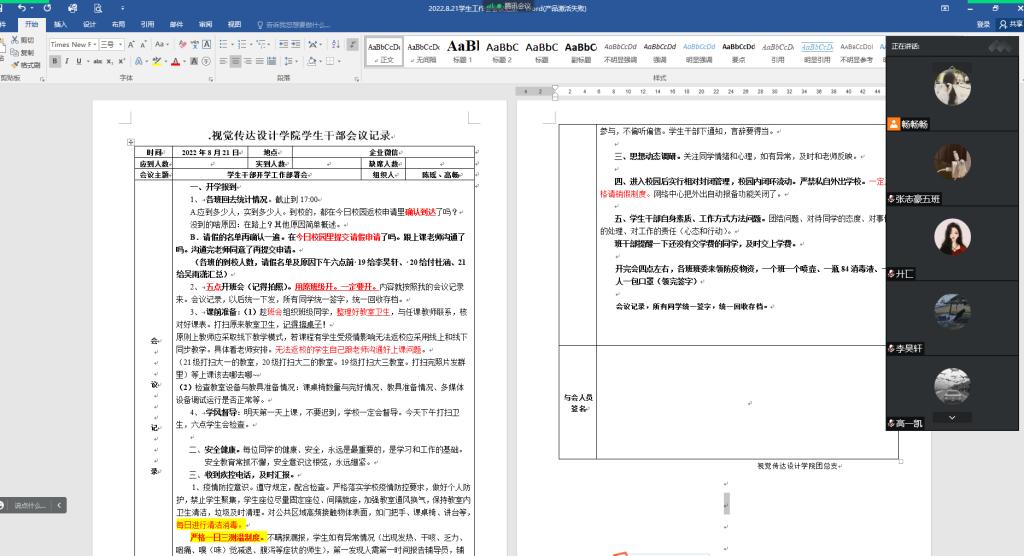Click the red font color button

coord(176,61)
